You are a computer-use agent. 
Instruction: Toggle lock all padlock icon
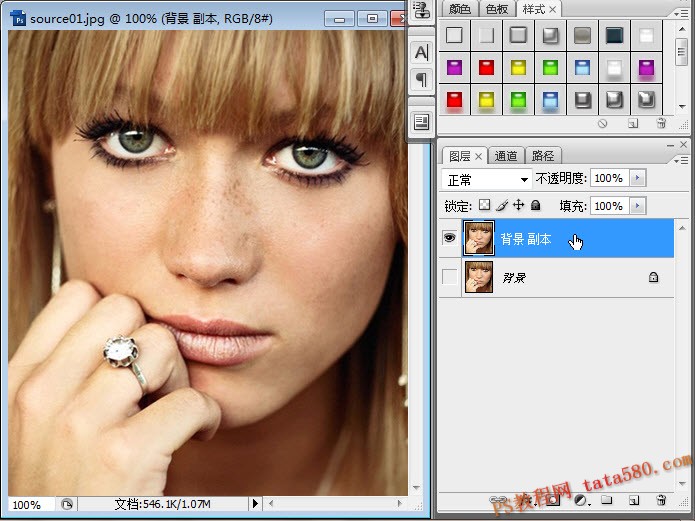point(535,205)
